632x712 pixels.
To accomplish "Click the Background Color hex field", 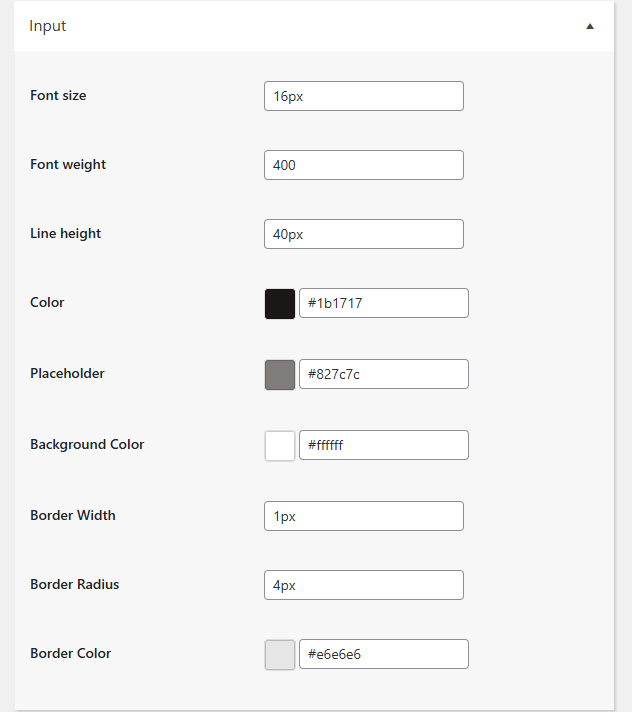I will [384, 446].
